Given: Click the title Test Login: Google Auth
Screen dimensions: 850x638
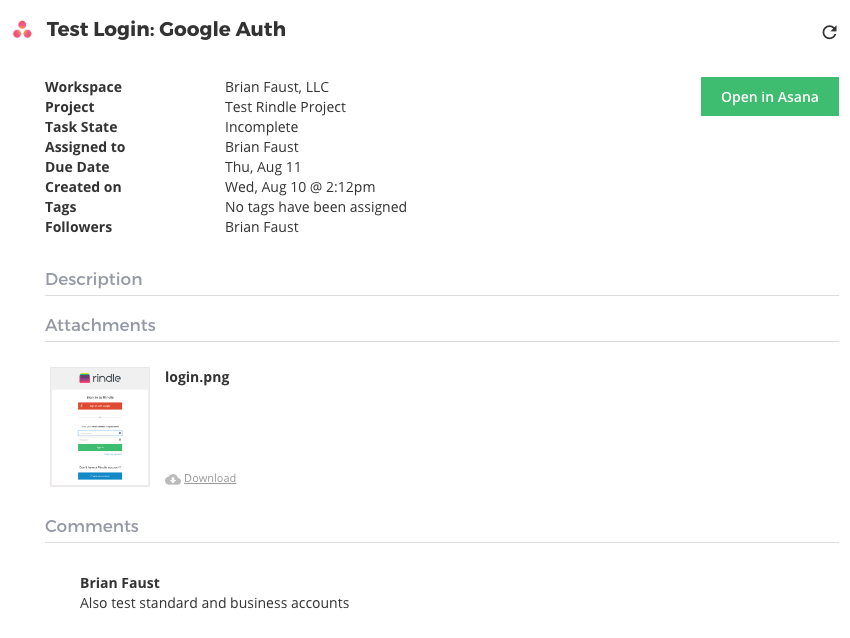Looking at the screenshot, I should [166, 29].
